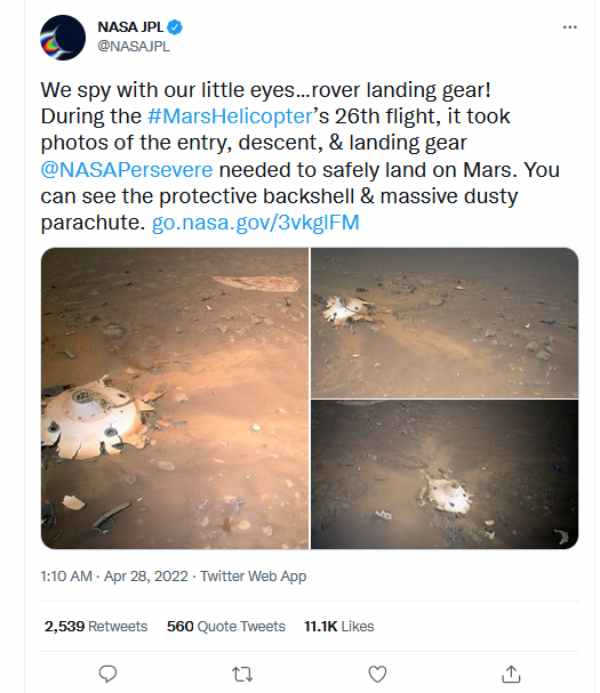Open the NASA JPL display name
This screenshot has width=600, height=693.
point(130,27)
